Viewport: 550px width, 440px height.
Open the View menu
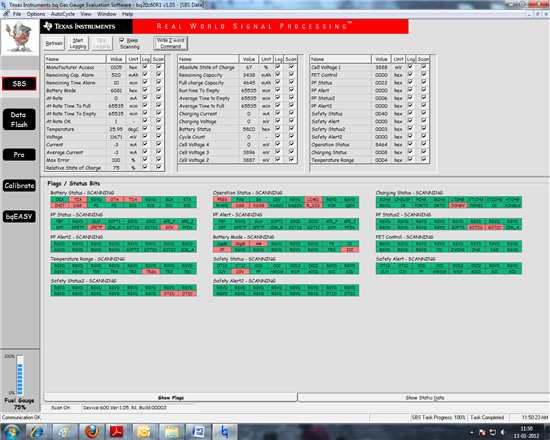86,14
